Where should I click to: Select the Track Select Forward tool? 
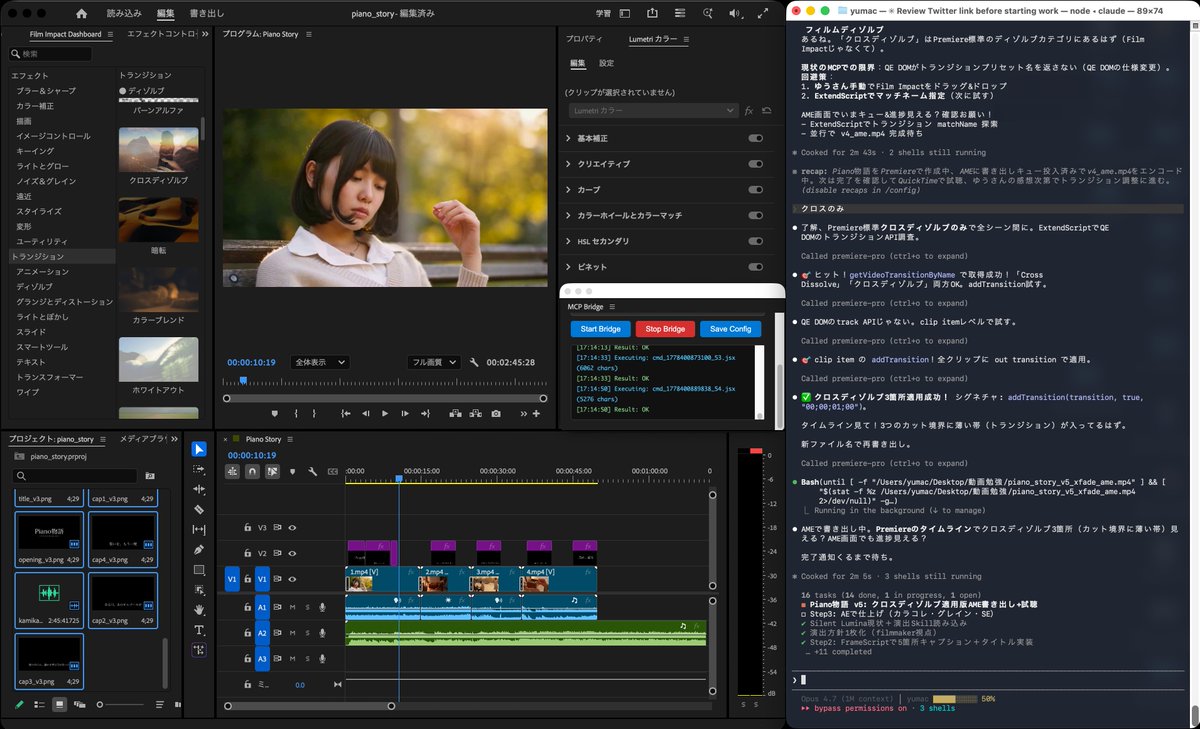tap(199, 469)
